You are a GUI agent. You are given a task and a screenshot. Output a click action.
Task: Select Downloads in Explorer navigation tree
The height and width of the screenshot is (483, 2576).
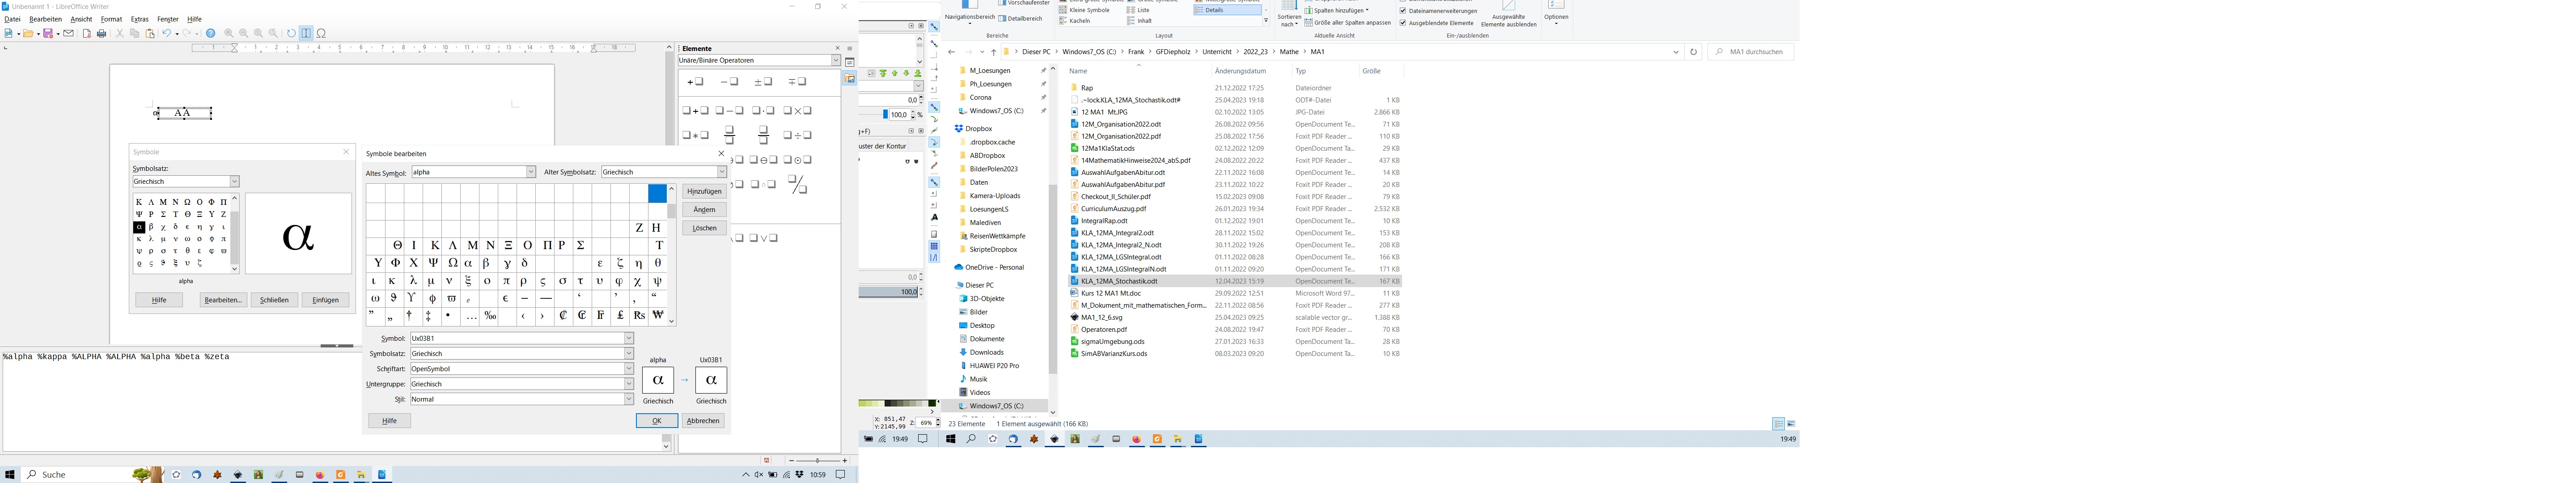[x=986, y=352]
